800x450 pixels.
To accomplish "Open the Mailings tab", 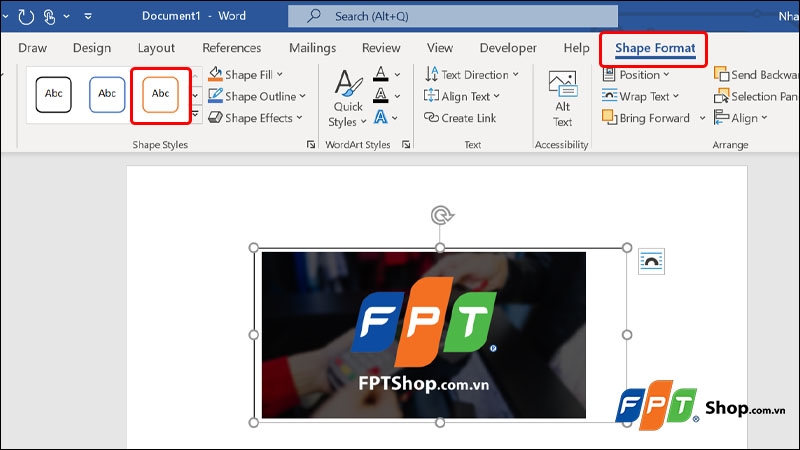I will click(312, 48).
